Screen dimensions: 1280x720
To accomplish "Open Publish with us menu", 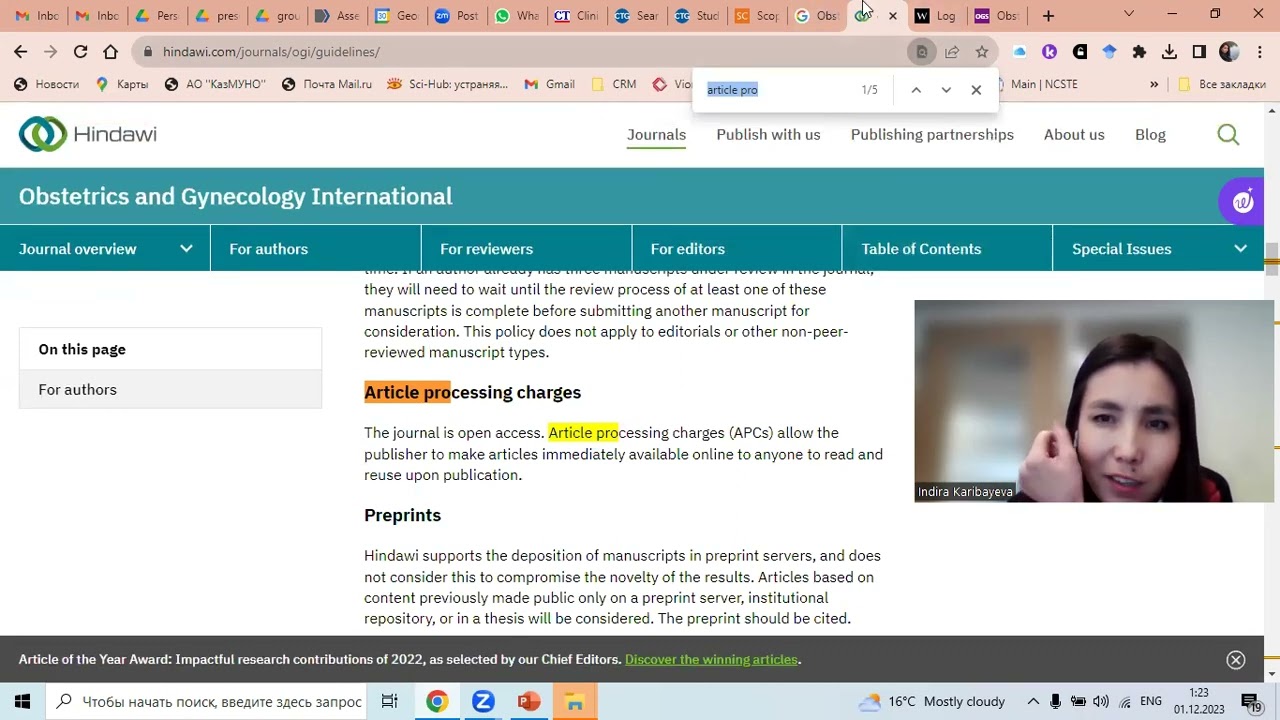I will pos(768,134).
